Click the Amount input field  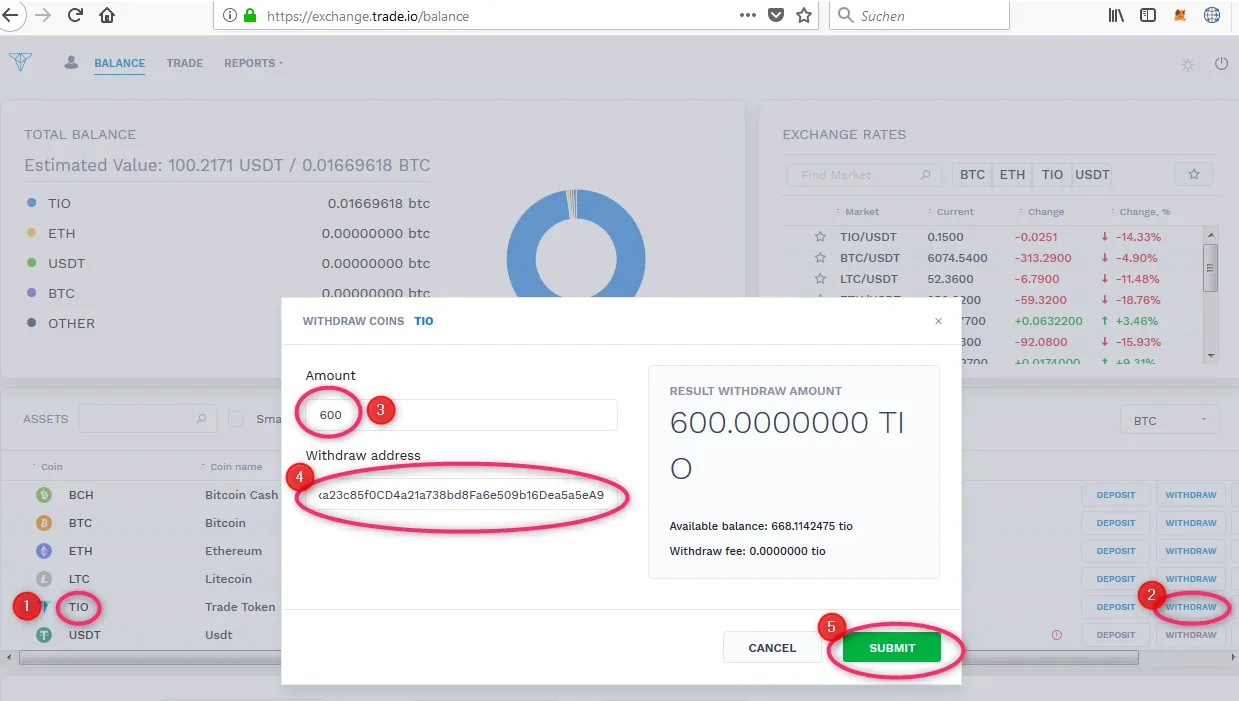[x=462, y=415]
